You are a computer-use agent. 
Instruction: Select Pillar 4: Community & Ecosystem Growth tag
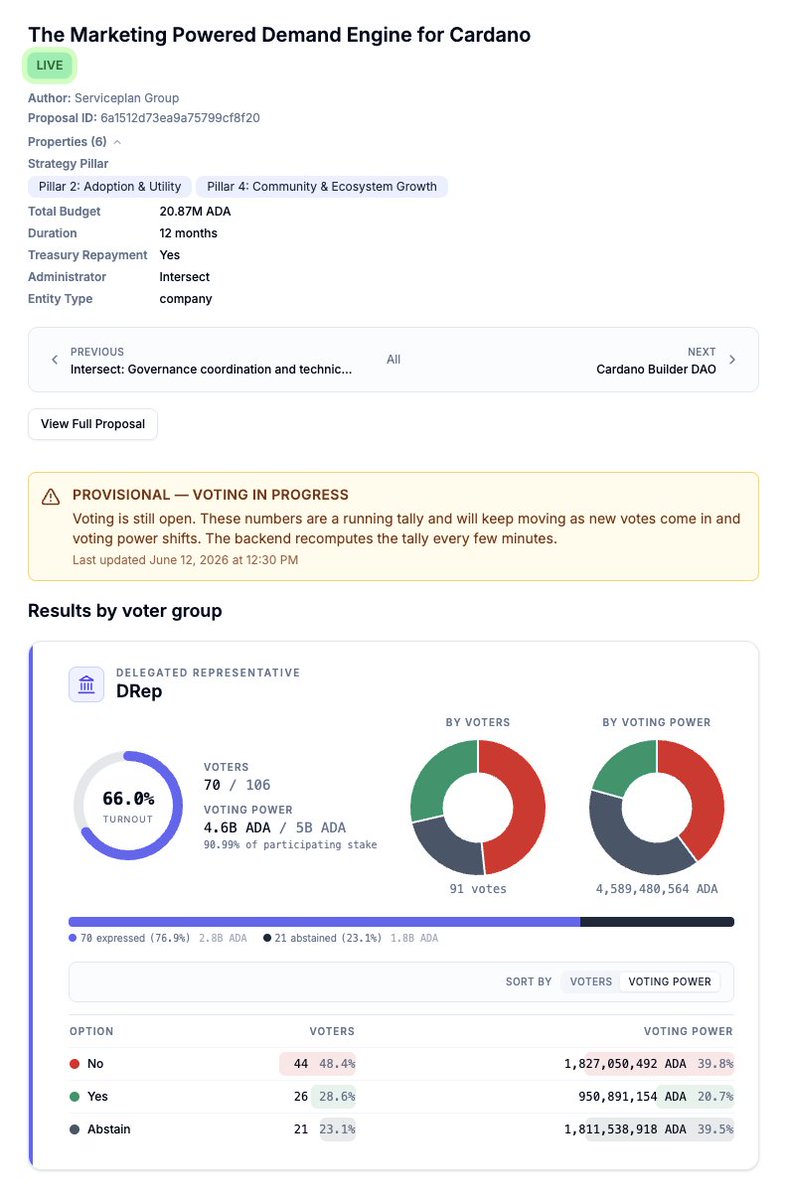click(x=322, y=186)
